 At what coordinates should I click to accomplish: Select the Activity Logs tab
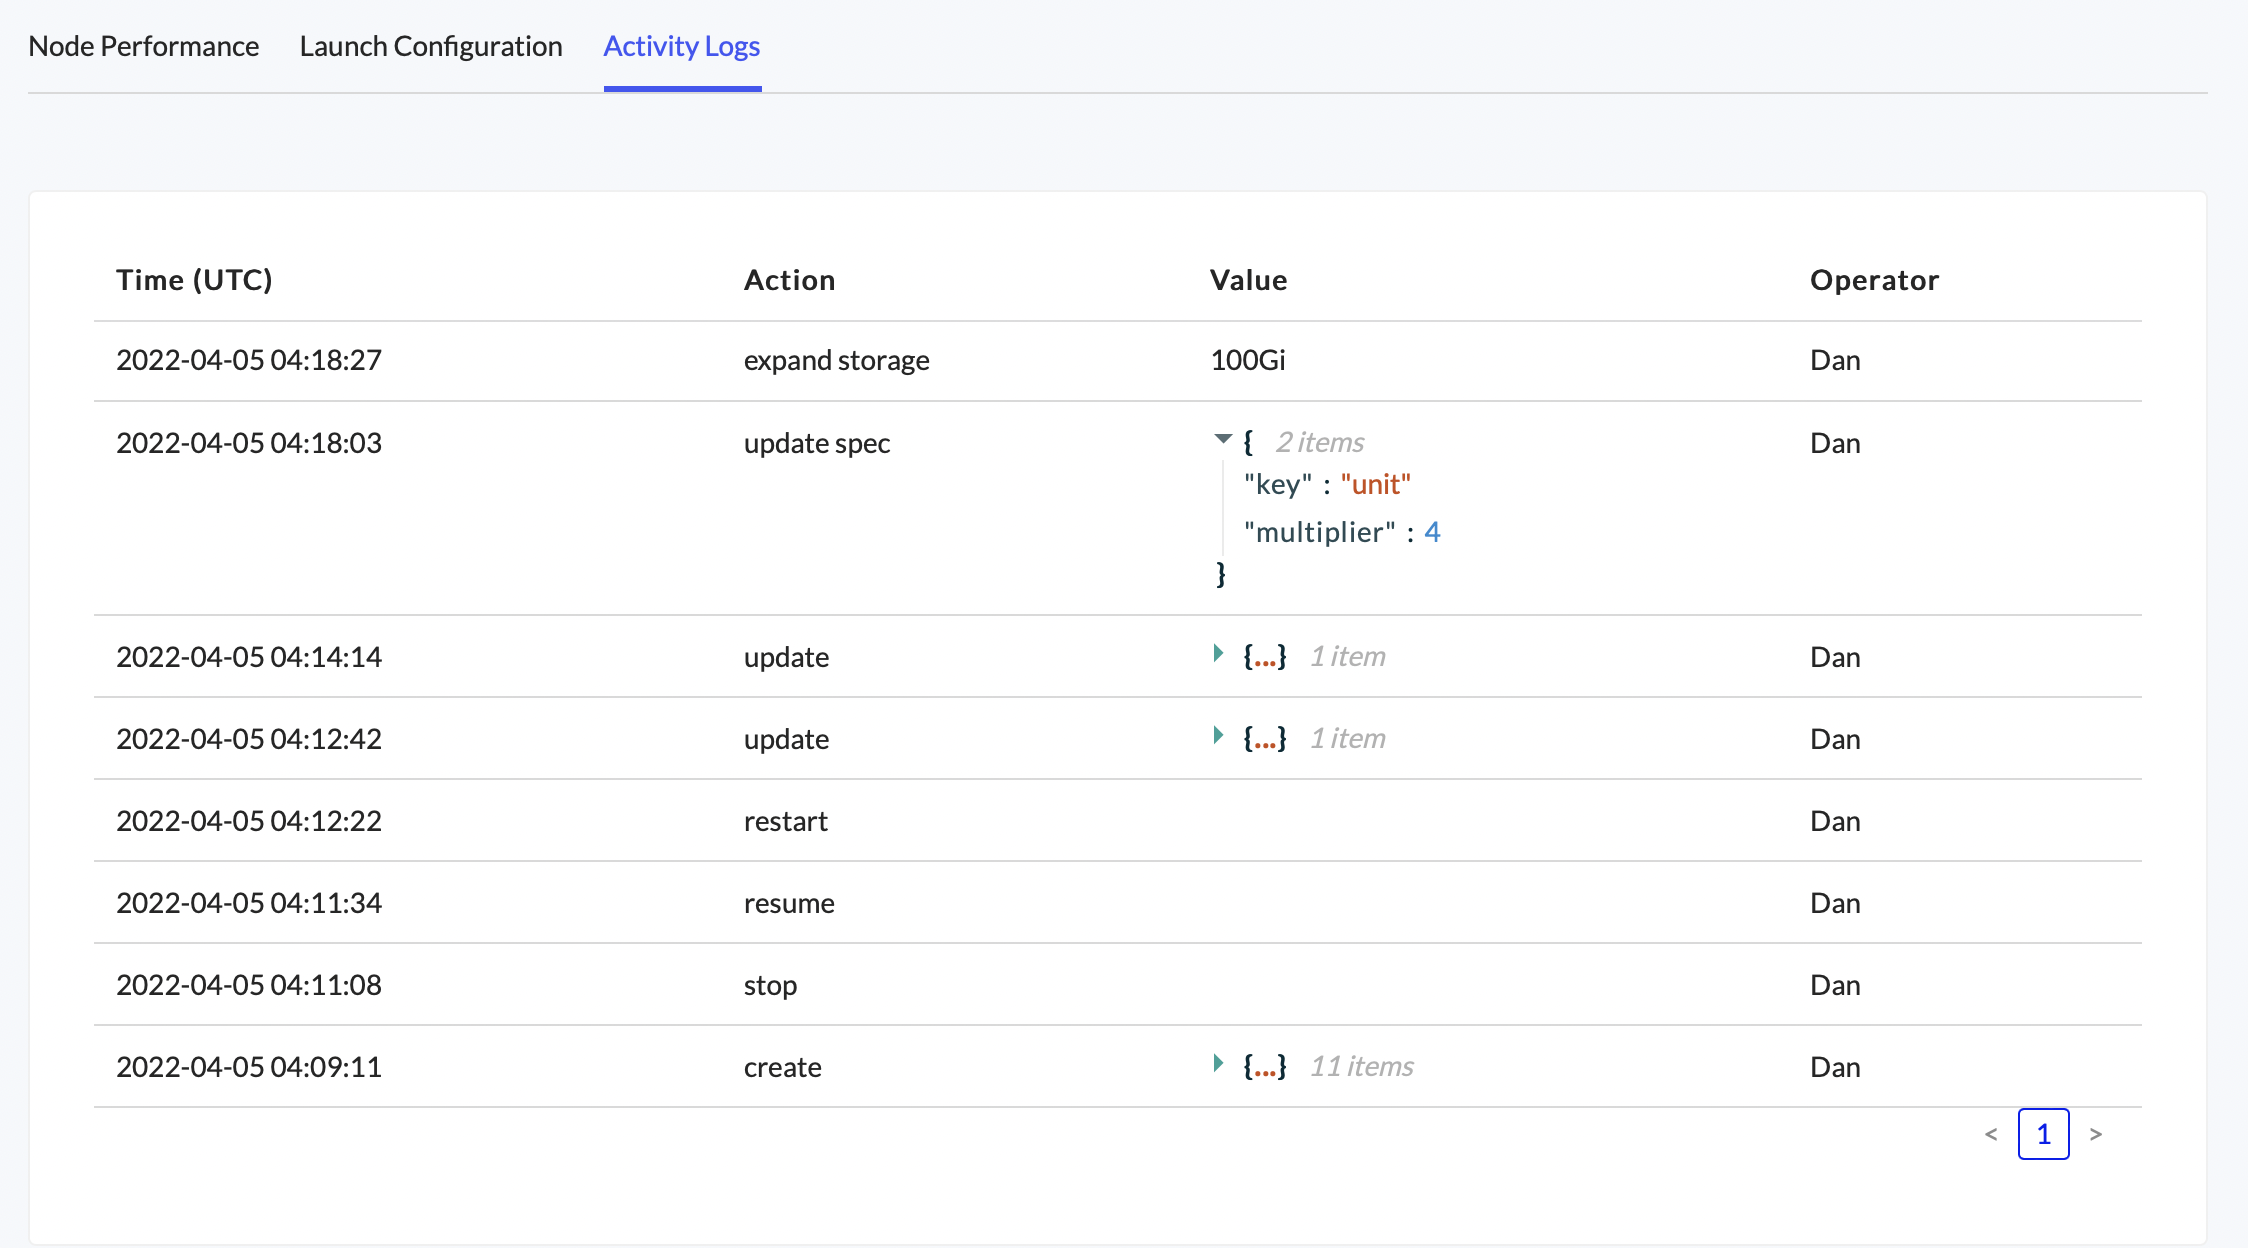pyautogui.click(x=682, y=46)
